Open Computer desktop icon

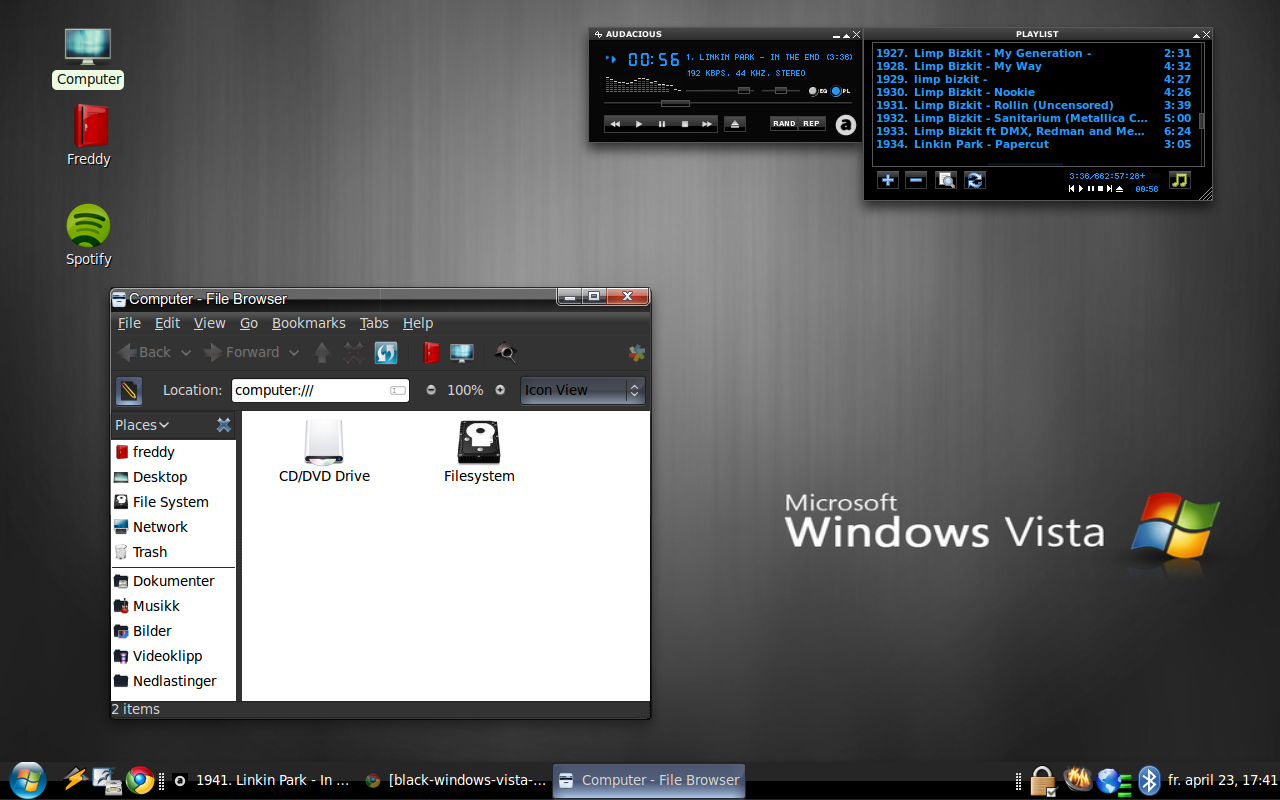pyautogui.click(x=88, y=57)
